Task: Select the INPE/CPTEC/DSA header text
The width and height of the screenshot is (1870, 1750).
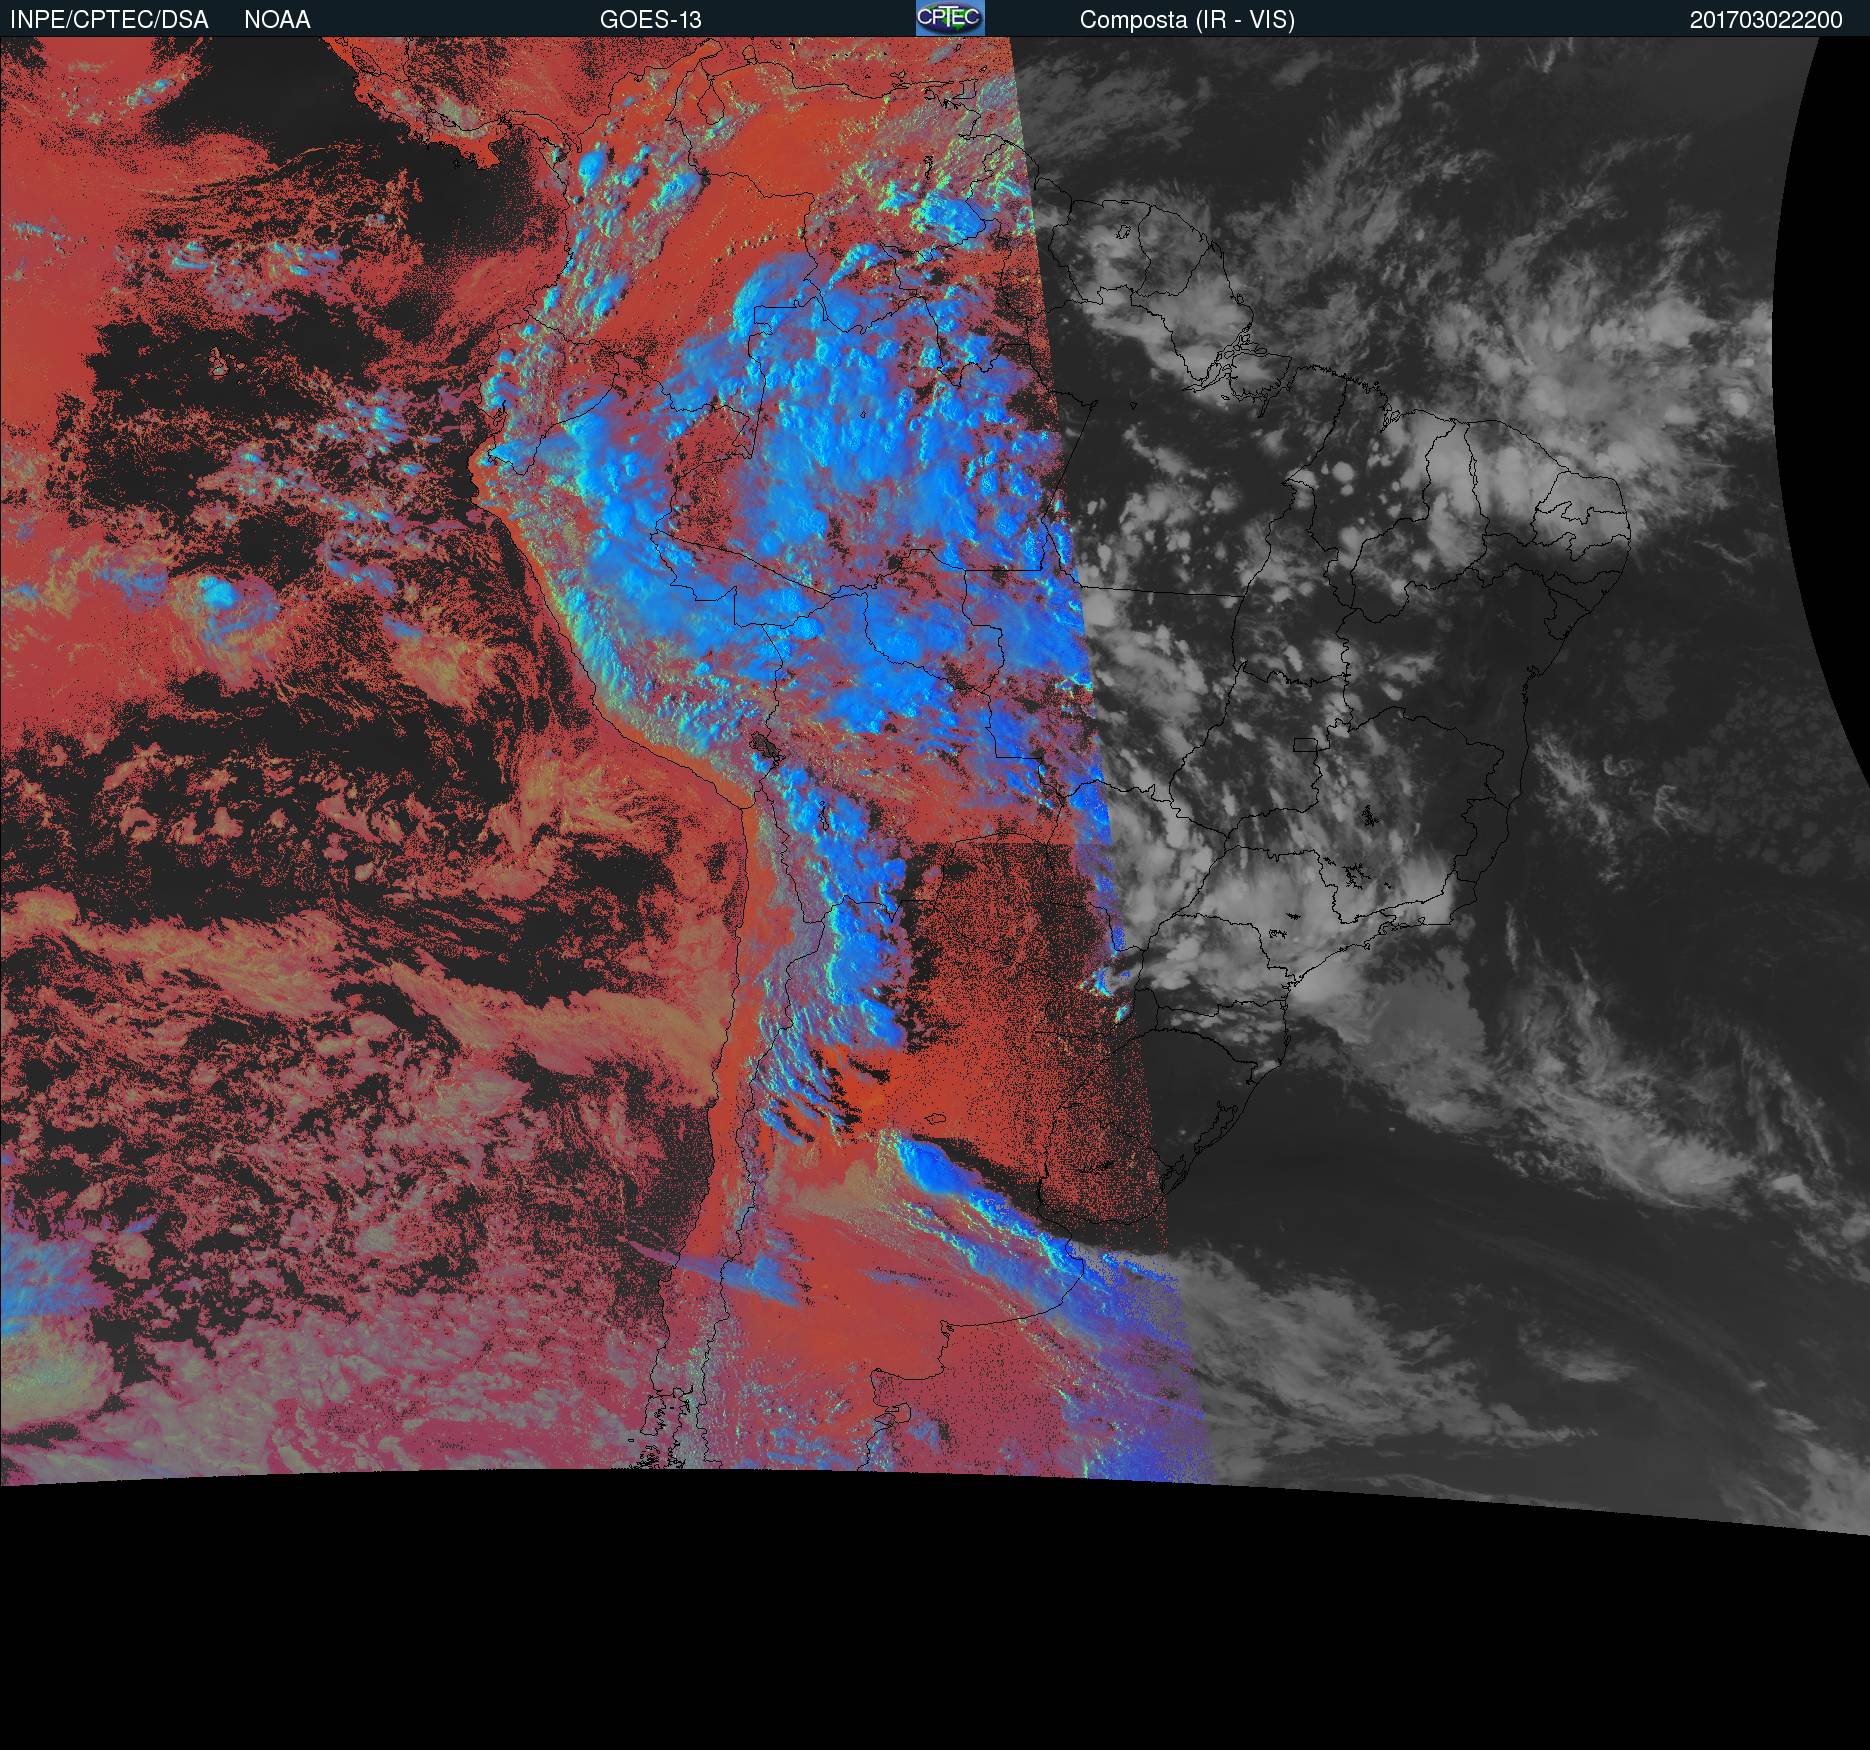Action: click(109, 20)
